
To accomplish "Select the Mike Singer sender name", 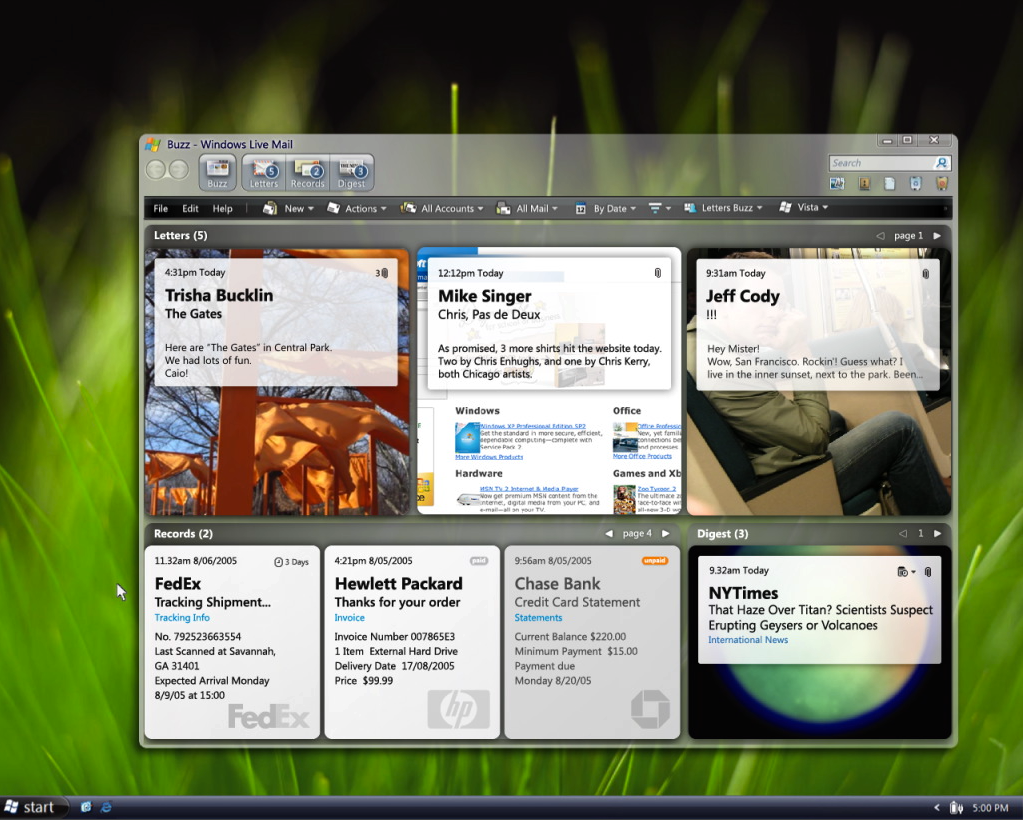I will 485,296.
